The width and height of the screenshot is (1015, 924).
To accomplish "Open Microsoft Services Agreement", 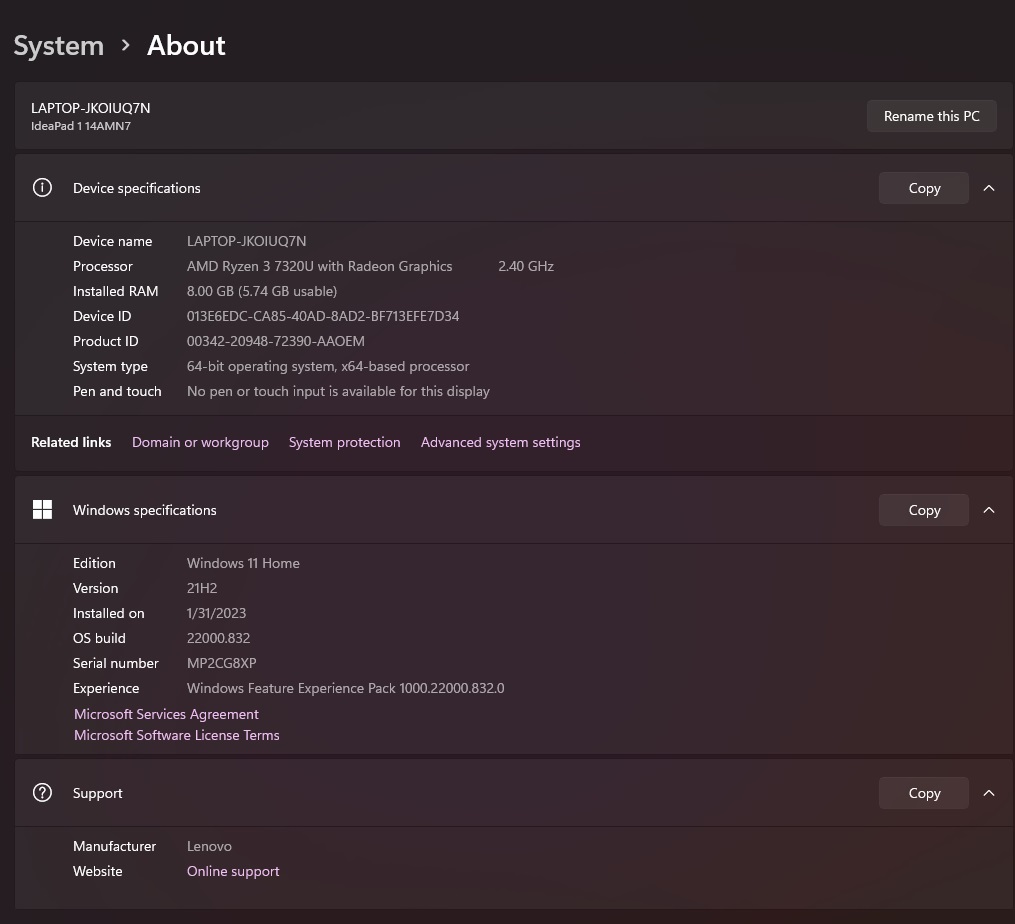I will (x=166, y=714).
